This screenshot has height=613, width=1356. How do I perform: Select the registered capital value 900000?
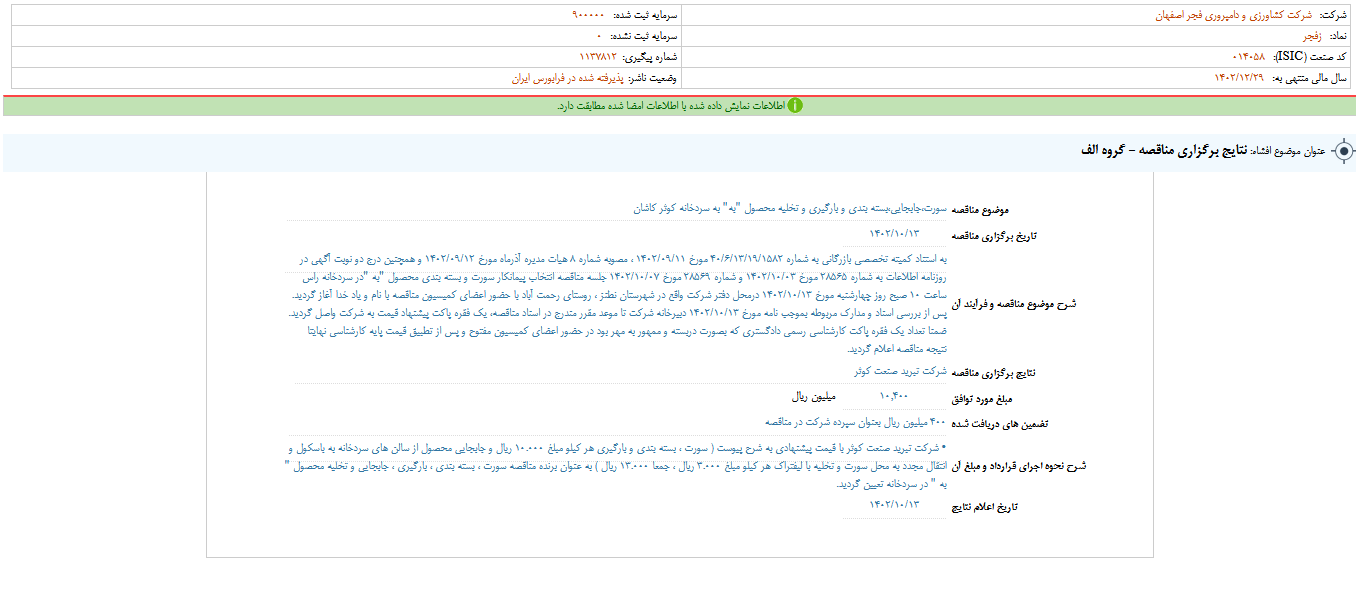click(x=589, y=16)
